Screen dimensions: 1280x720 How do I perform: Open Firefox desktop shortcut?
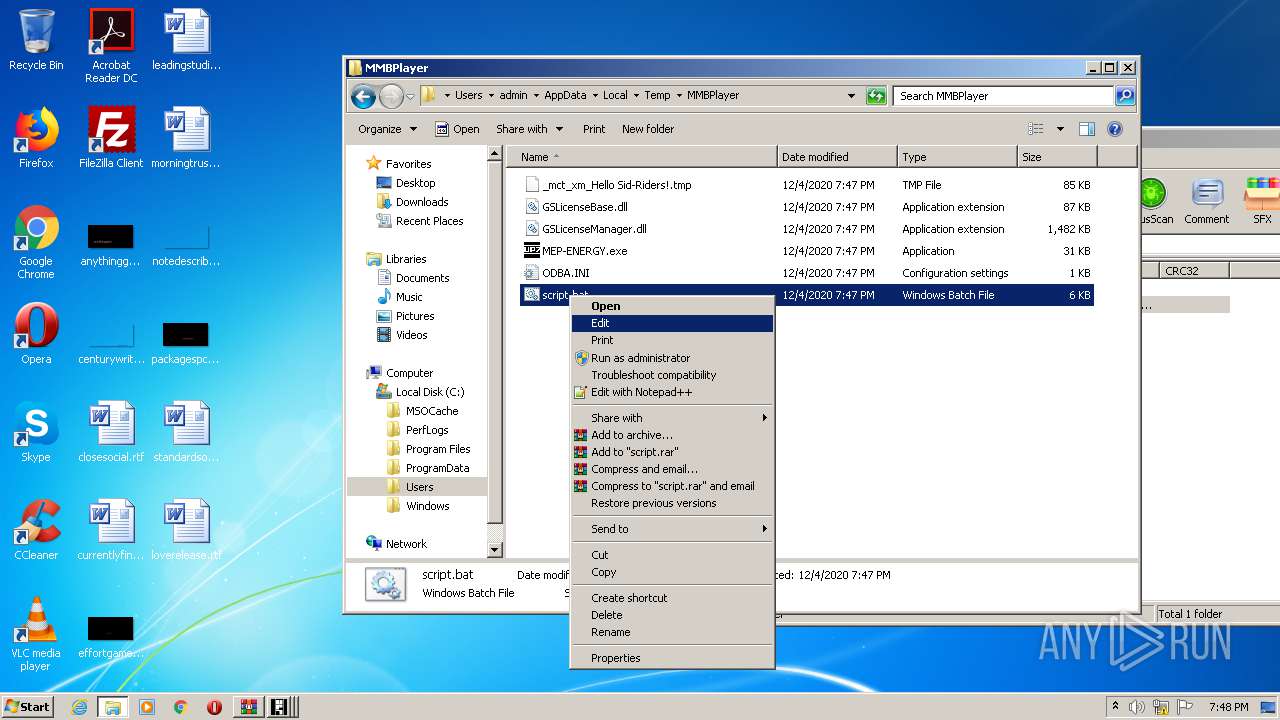(x=36, y=137)
